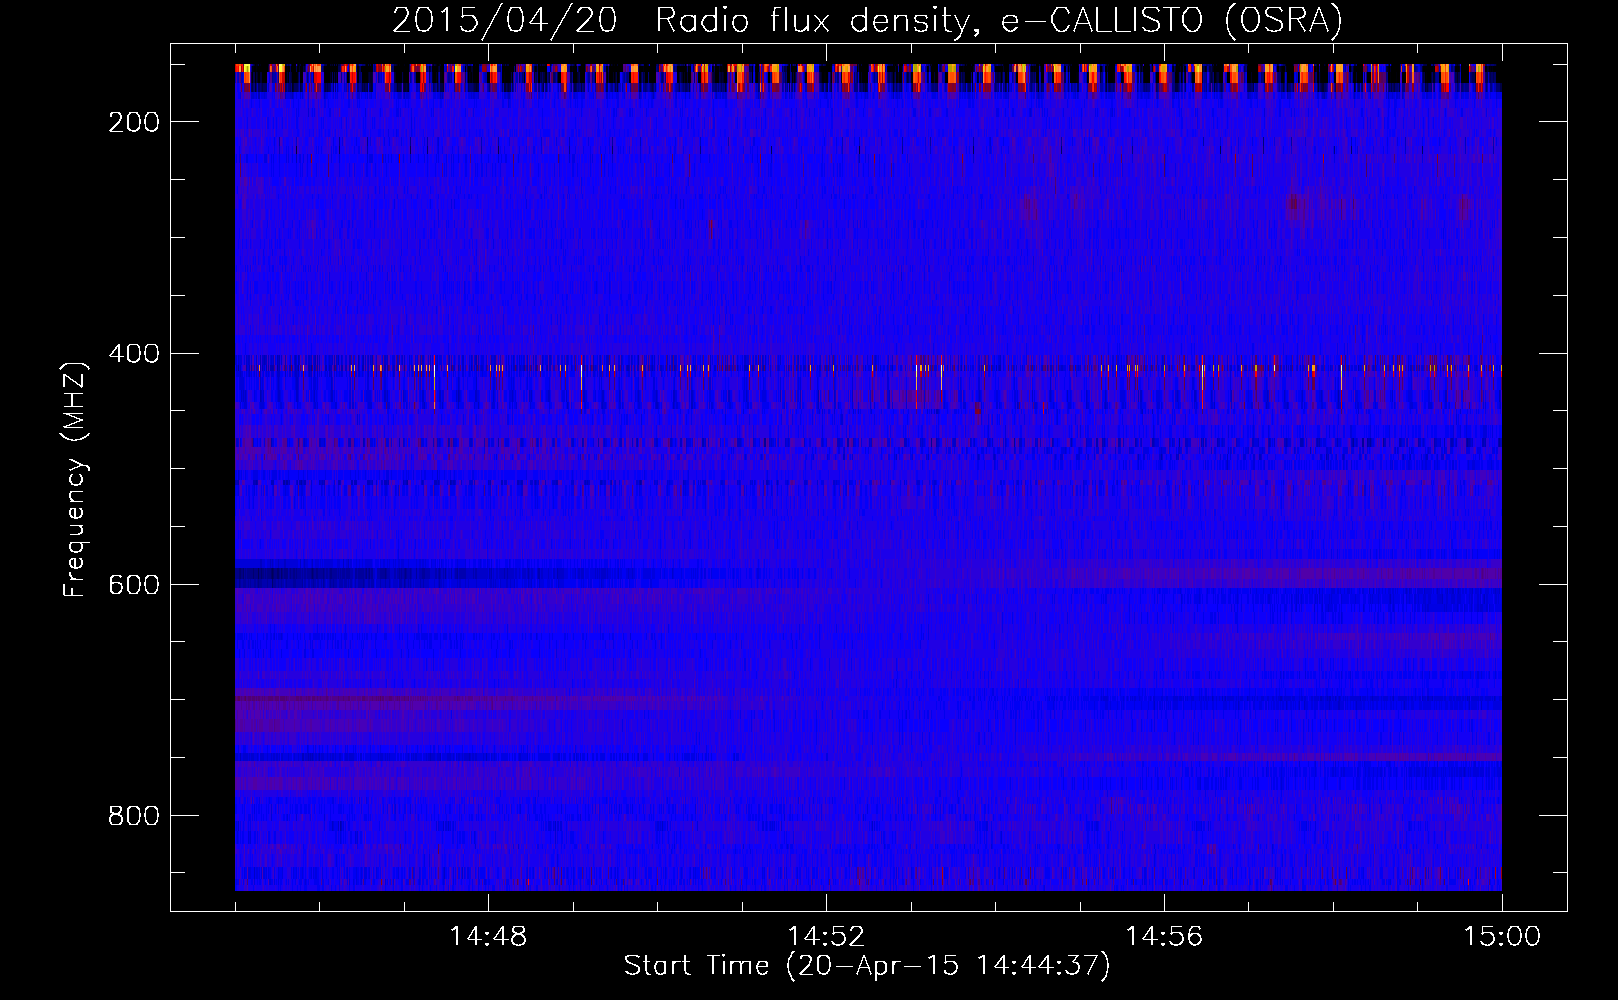The image size is (1618, 1000).
Task: Click the 200 frequency tick label
Action: [x=134, y=122]
